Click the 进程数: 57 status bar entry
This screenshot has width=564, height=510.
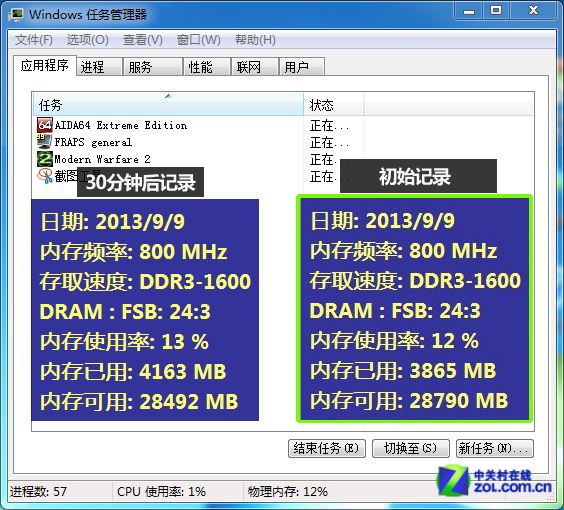(x=38, y=491)
